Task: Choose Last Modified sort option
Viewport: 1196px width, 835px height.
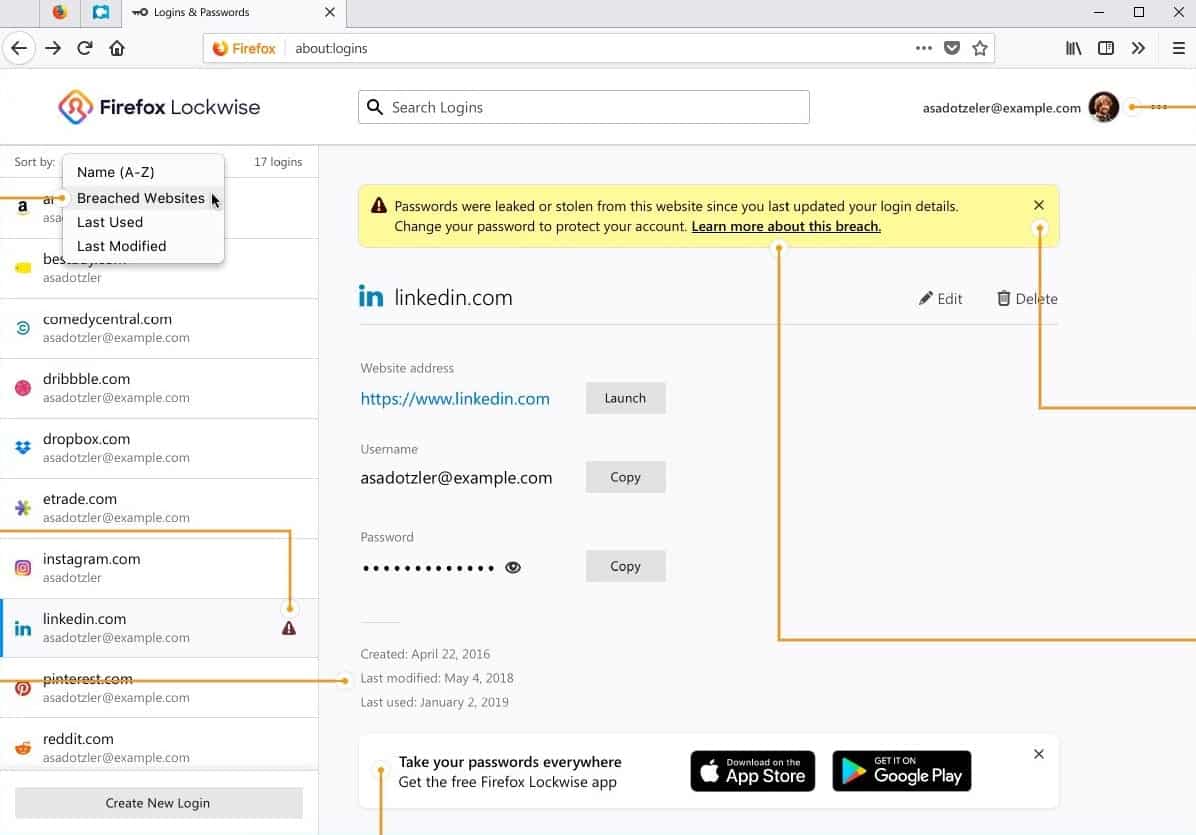Action: (x=143, y=246)
